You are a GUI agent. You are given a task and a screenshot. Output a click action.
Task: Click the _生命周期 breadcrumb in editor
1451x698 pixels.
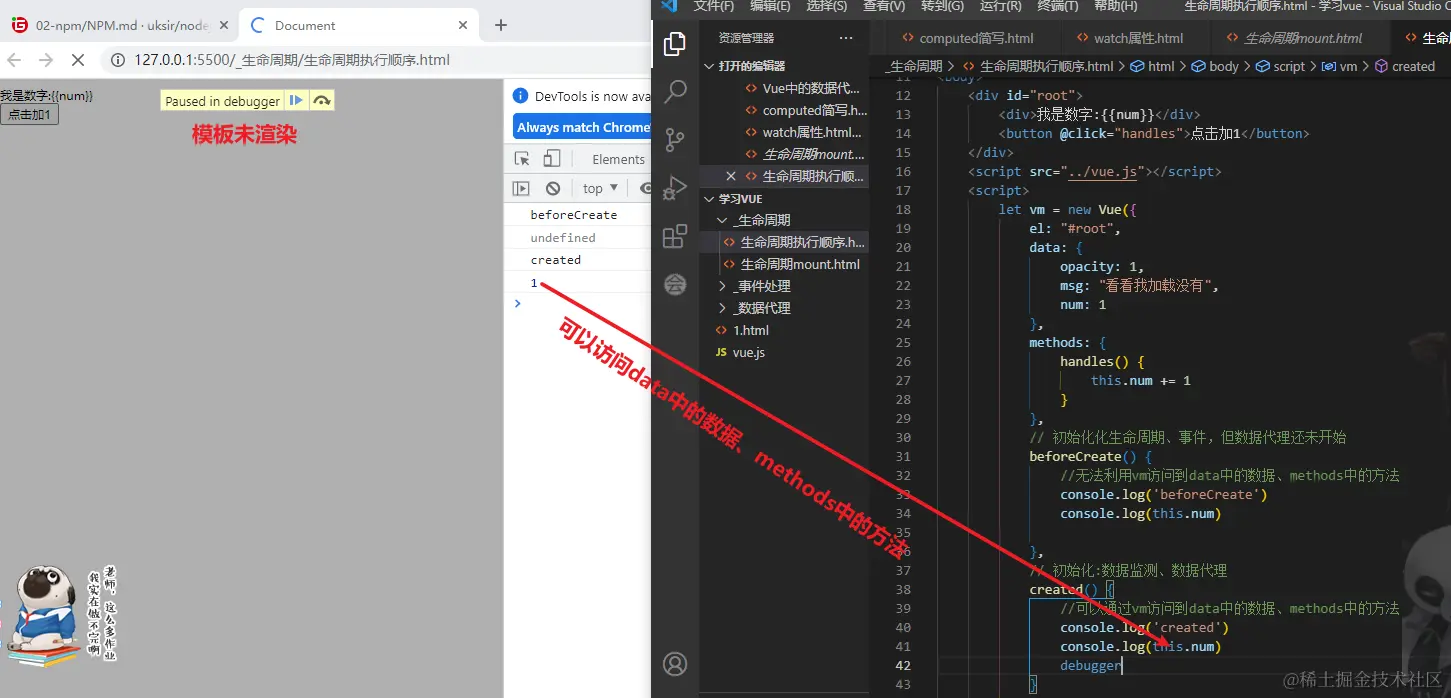(915, 66)
